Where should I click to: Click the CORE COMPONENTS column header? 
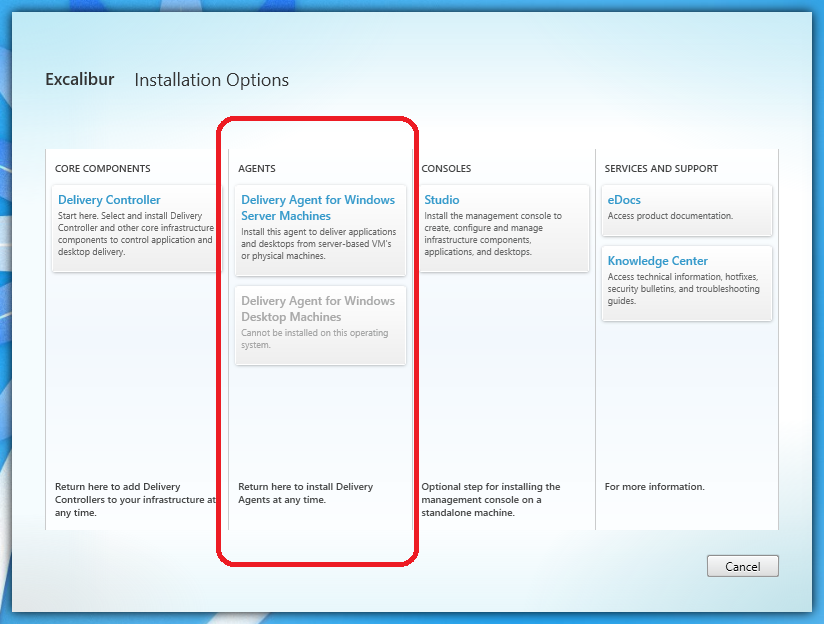click(103, 169)
